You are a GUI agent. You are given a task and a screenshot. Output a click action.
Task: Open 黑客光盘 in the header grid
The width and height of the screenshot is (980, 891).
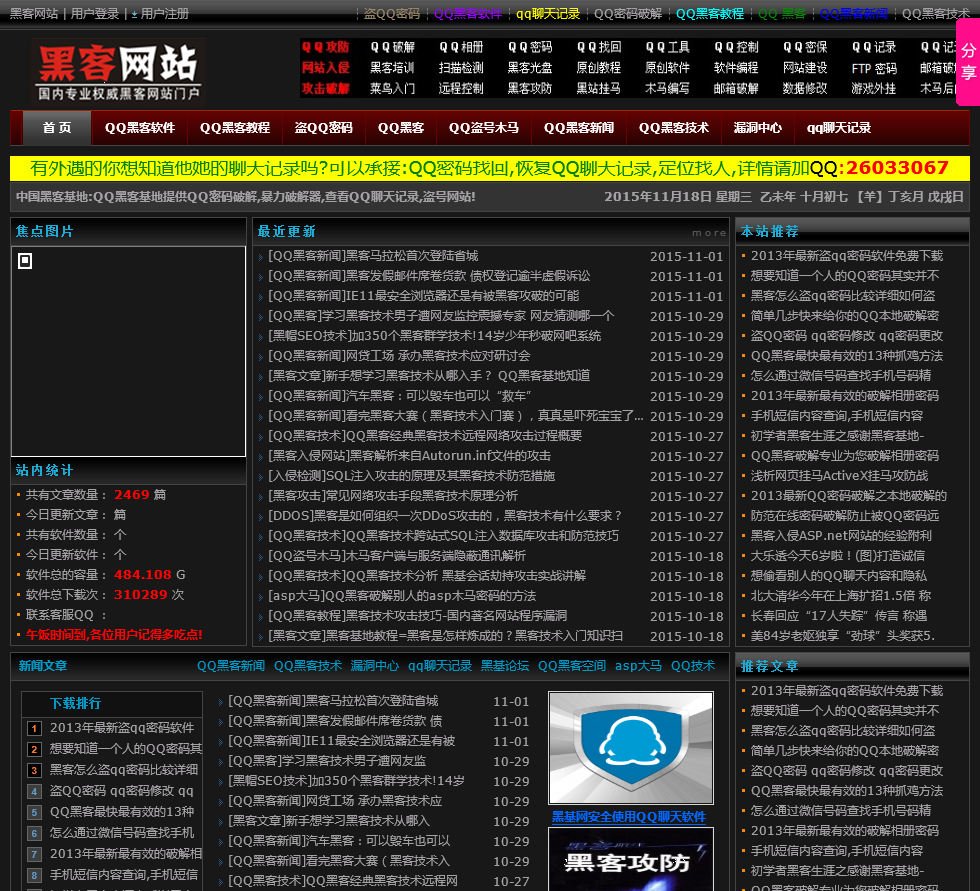coord(530,67)
